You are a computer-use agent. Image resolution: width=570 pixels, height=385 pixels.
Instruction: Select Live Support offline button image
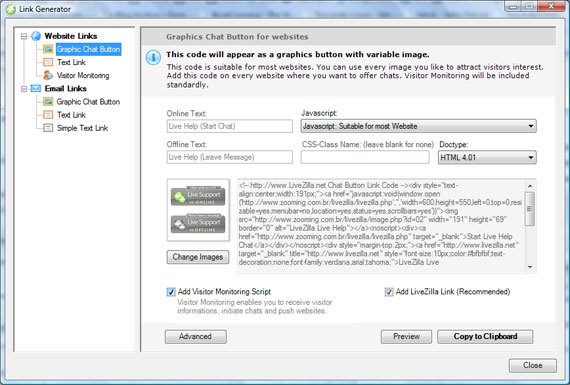click(x=198, y=223)
